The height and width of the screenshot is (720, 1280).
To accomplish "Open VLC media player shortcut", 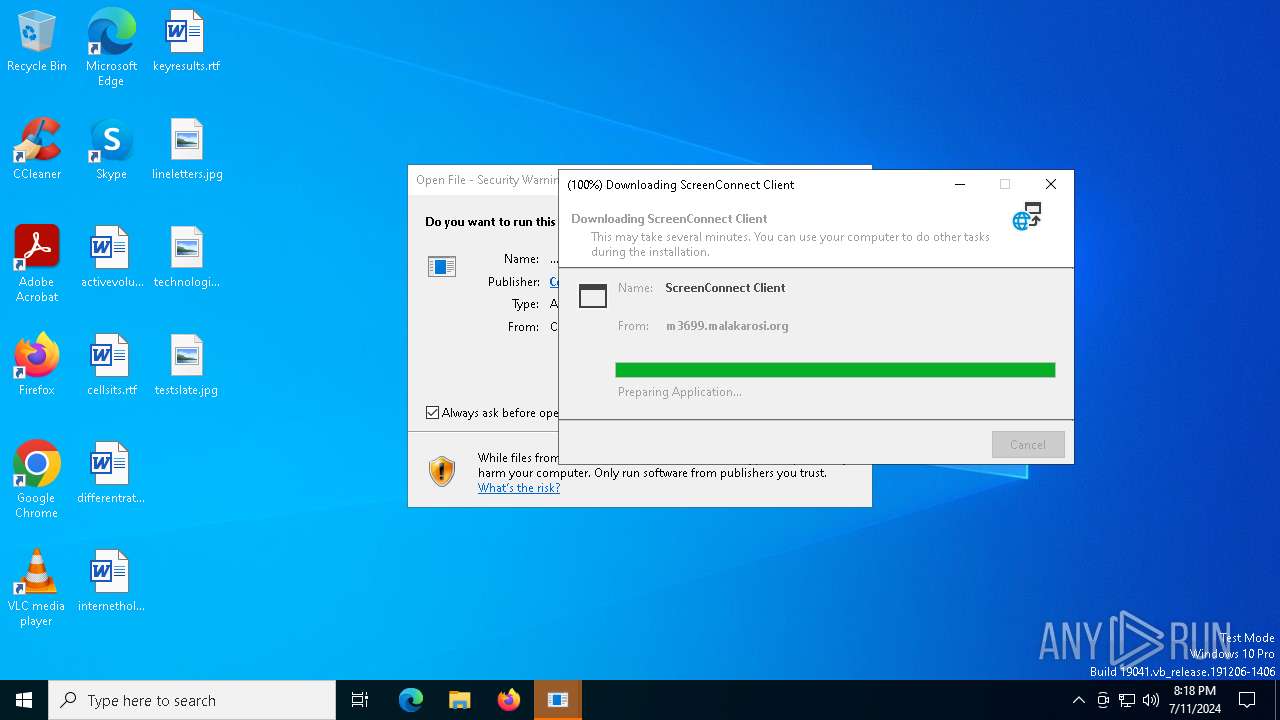I will coord(37,588).
